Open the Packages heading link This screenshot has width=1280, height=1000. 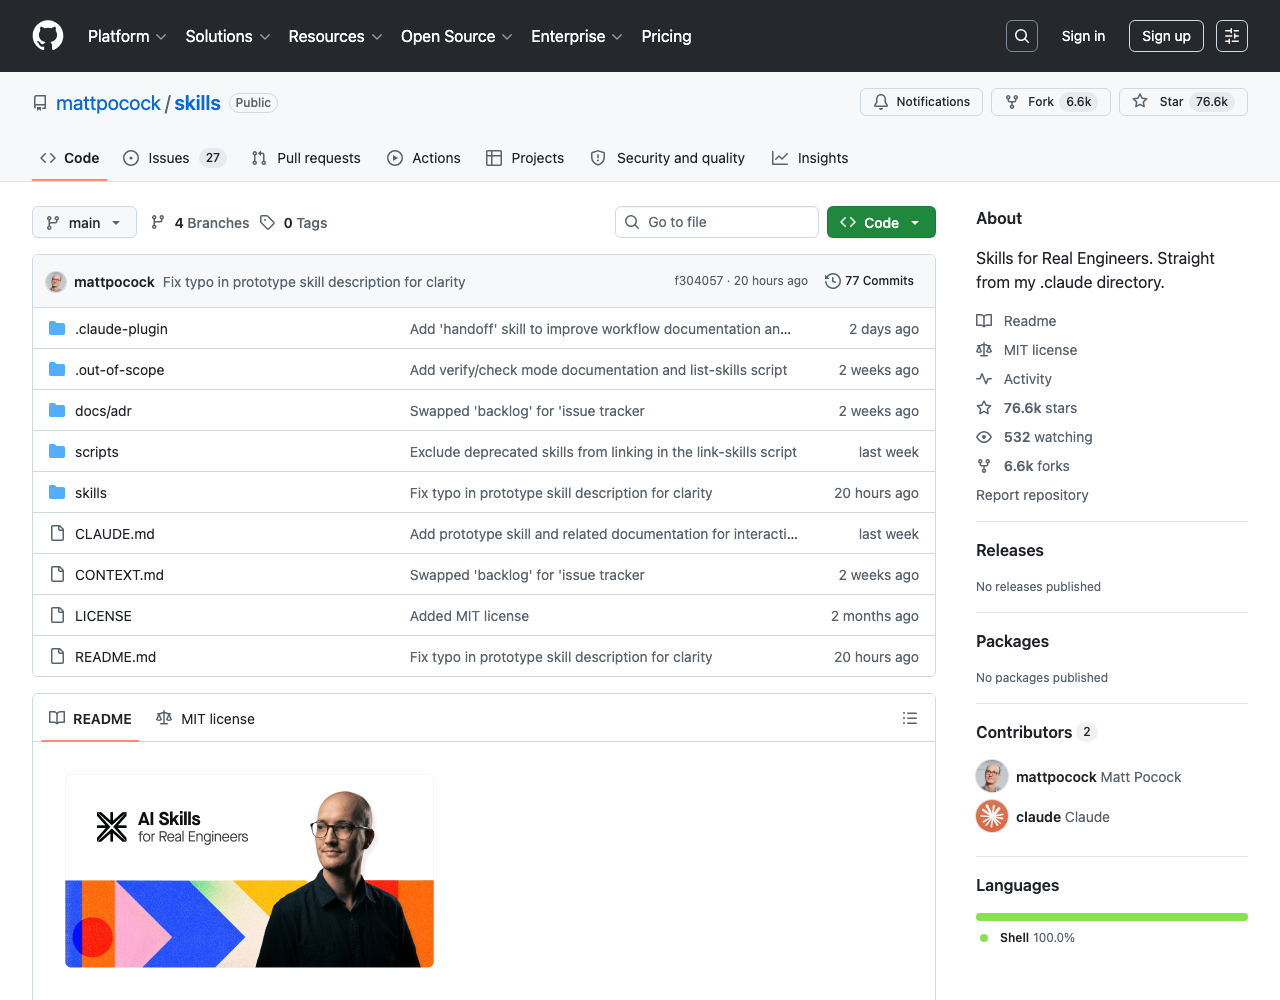tap(1012, 641)
